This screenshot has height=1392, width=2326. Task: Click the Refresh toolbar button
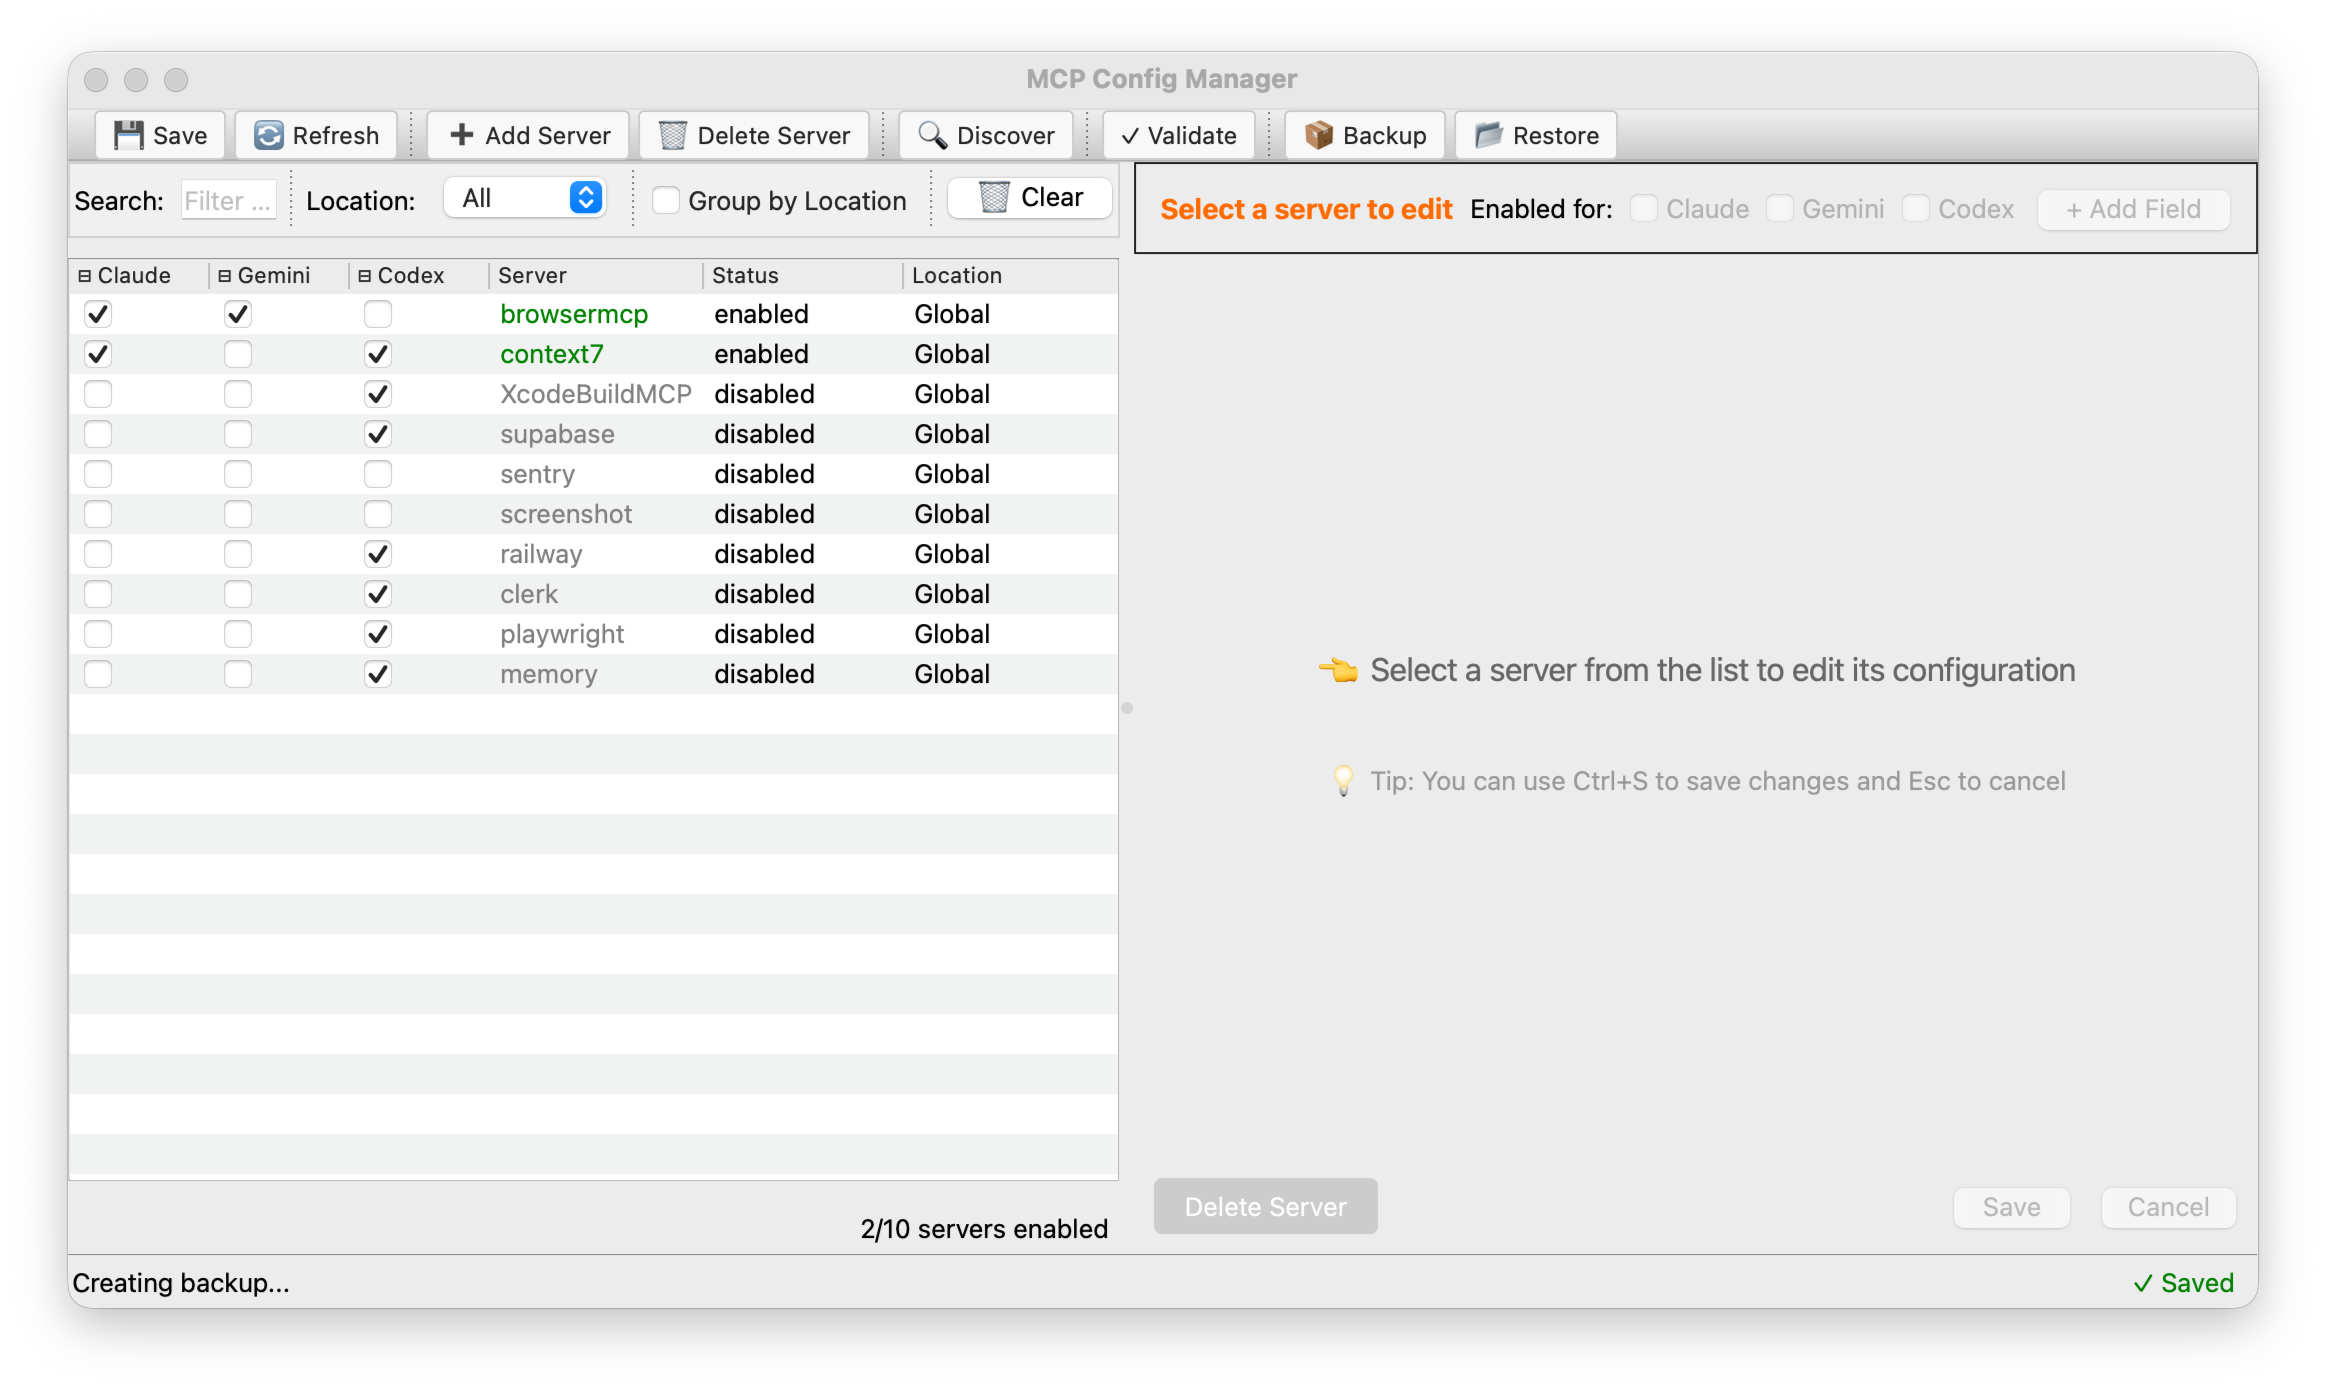[316, 135]
